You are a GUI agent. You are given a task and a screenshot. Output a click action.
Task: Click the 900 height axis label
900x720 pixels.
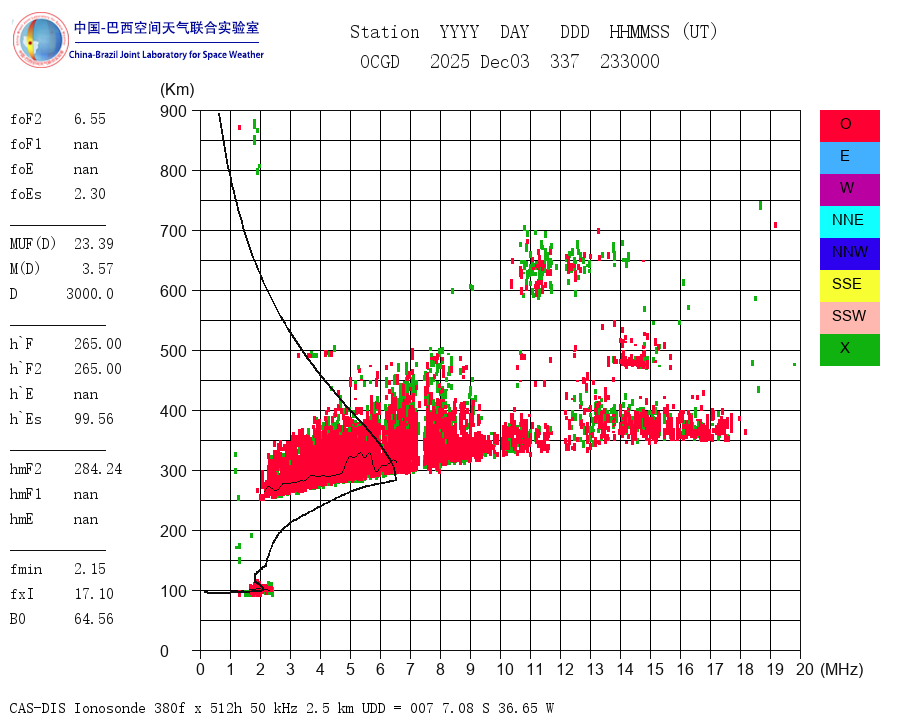click(173, 111)
